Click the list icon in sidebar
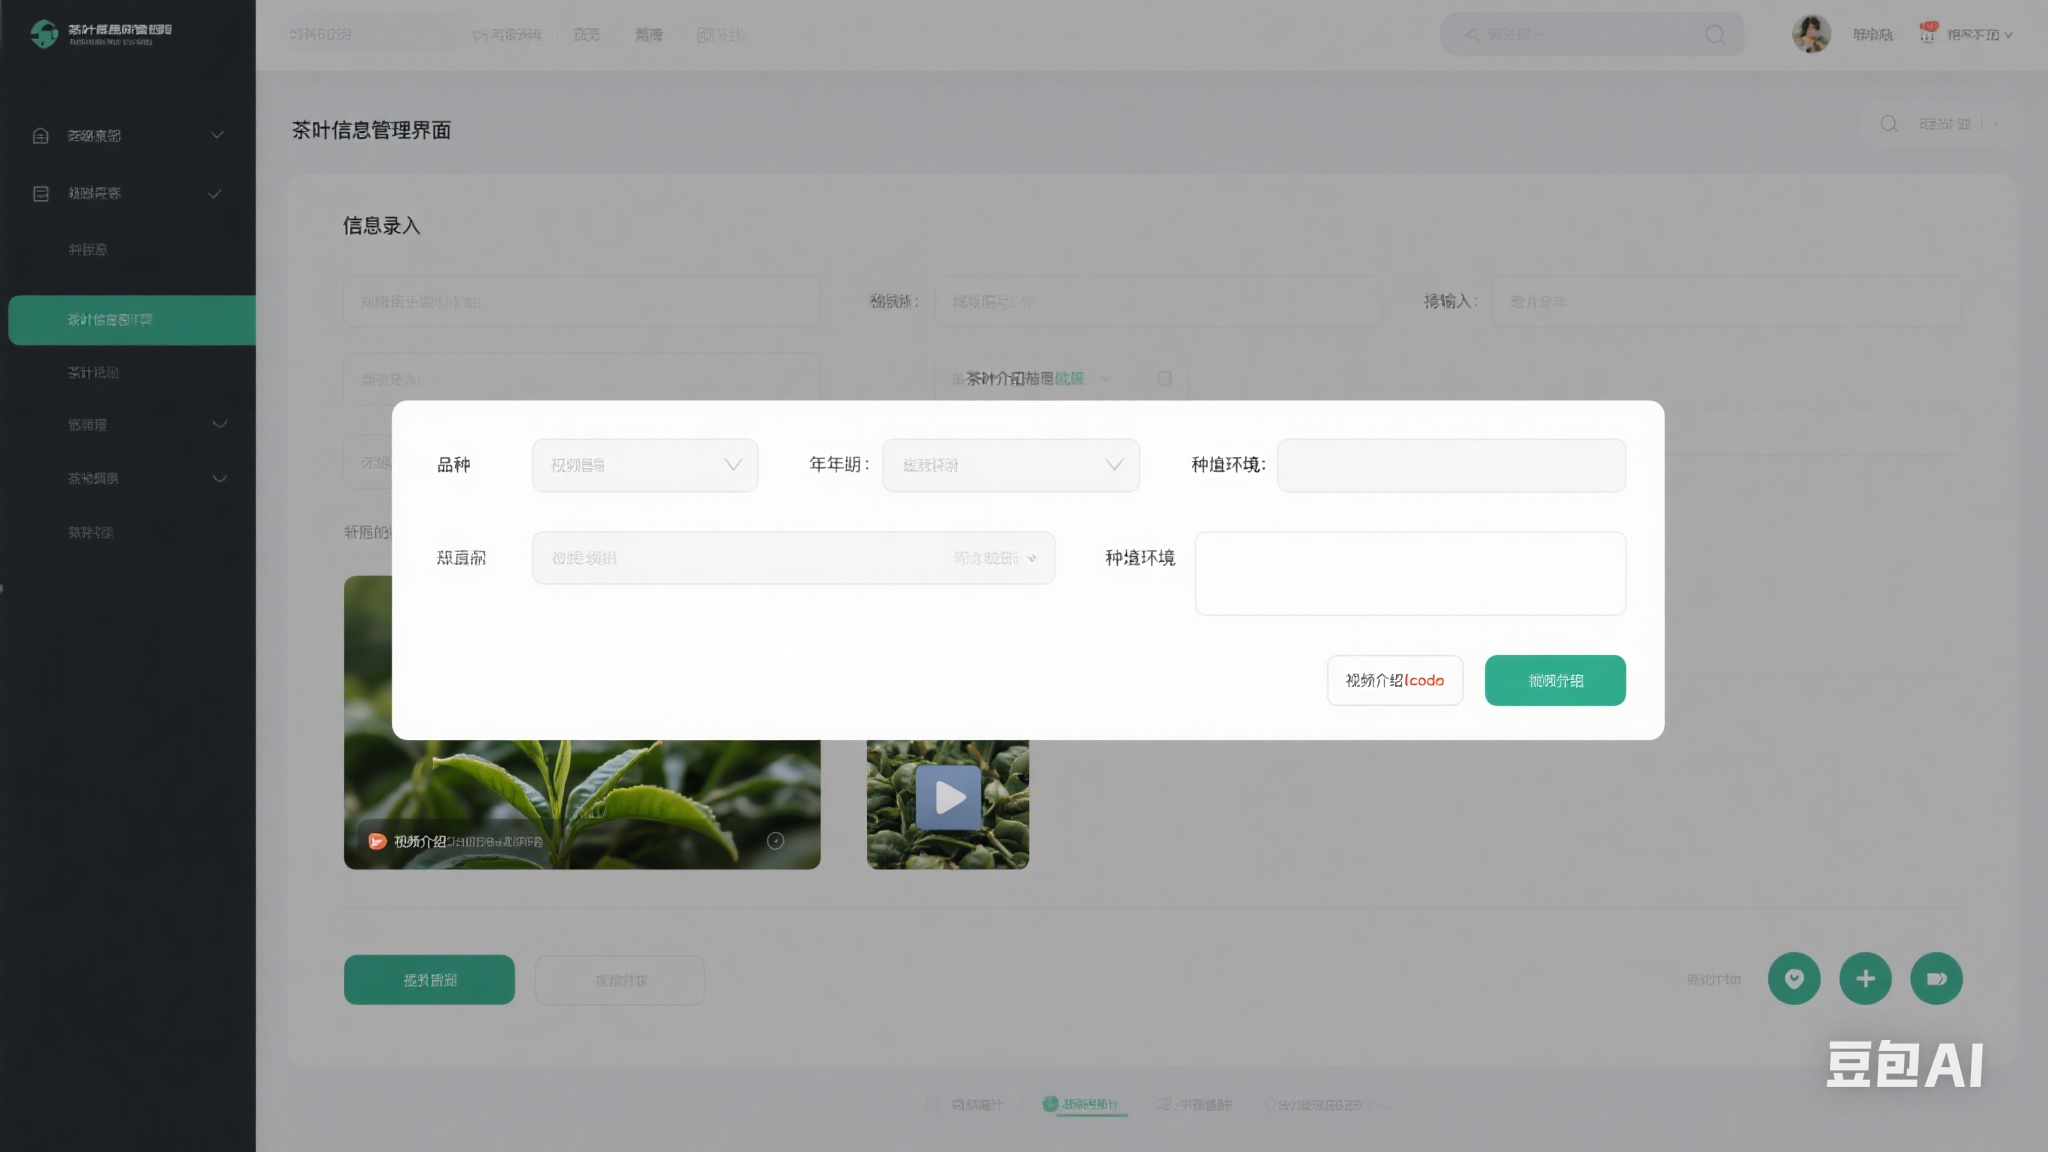The image size is (2048, 1152). click(x=41, y=194)
